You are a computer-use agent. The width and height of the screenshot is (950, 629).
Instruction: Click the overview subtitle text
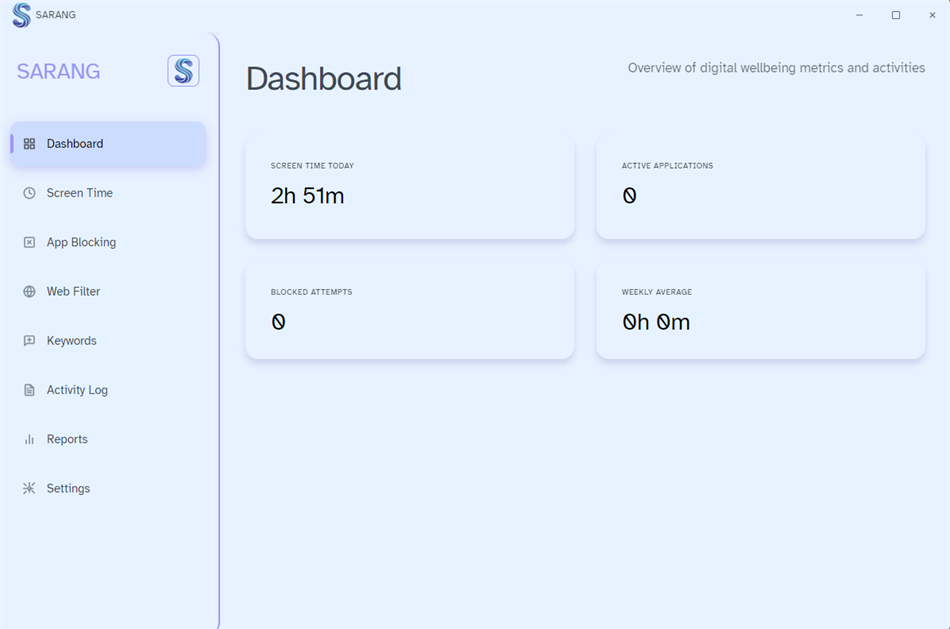tap(776, 68)
